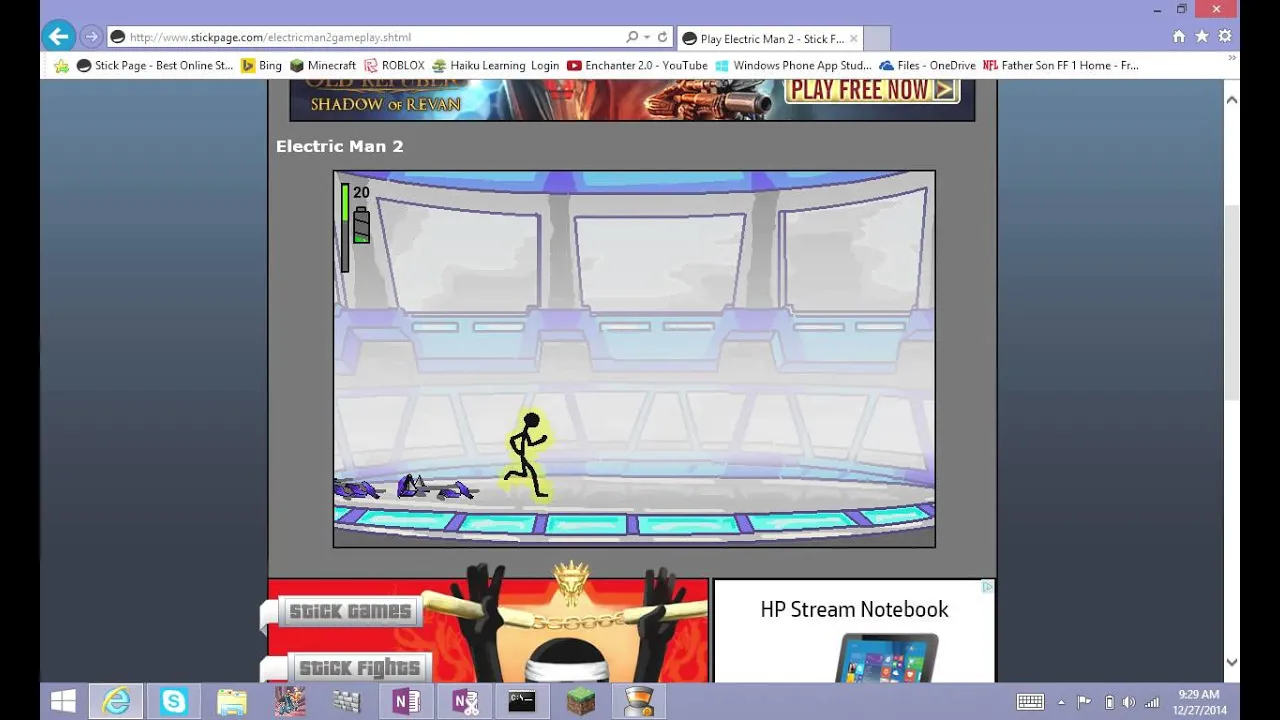Open the browser Home icon

tap(1179, 36)
